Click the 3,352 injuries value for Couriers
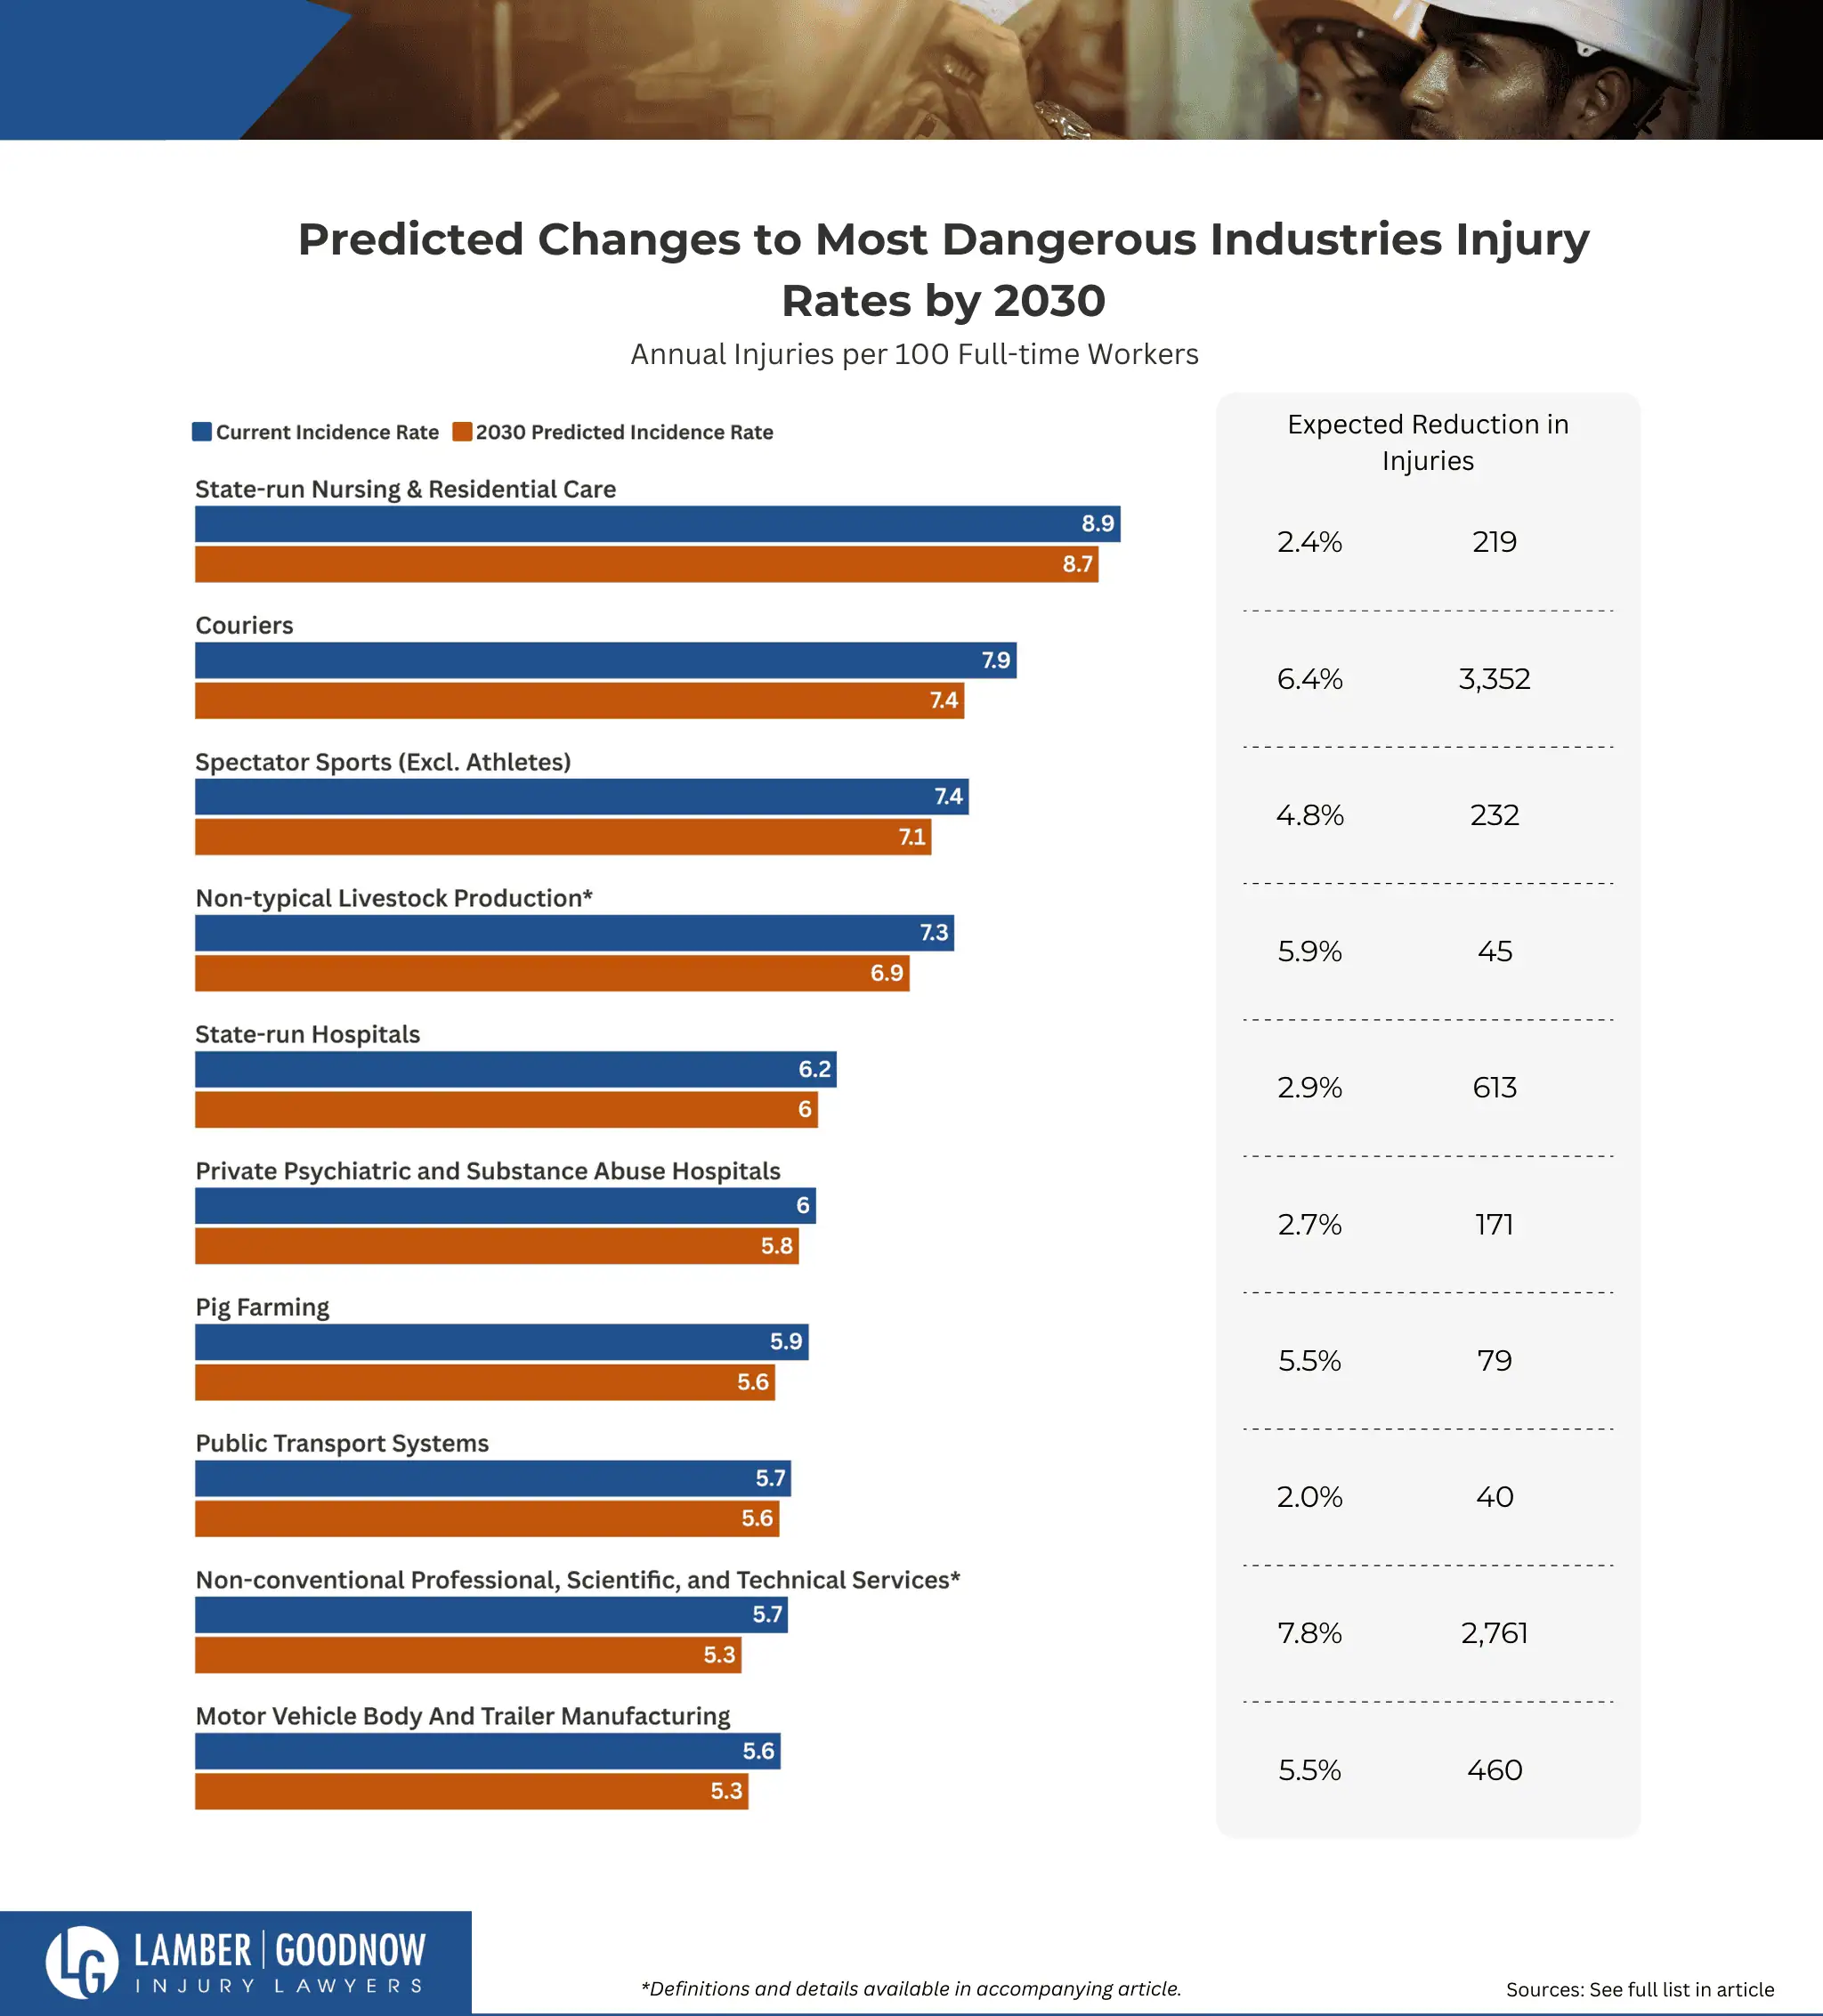 coord(1494,679)
